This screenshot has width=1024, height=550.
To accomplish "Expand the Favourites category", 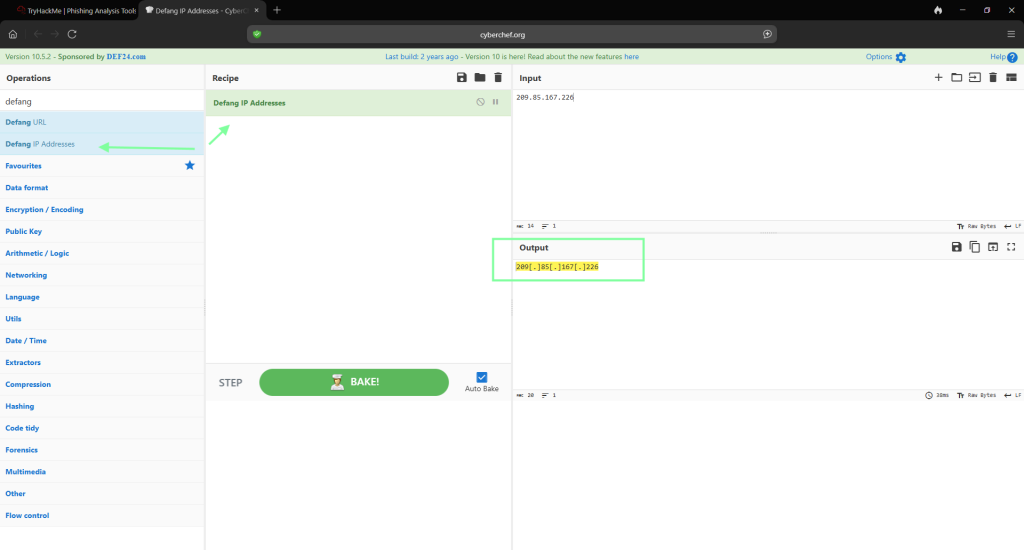I will tap(24, 166).
